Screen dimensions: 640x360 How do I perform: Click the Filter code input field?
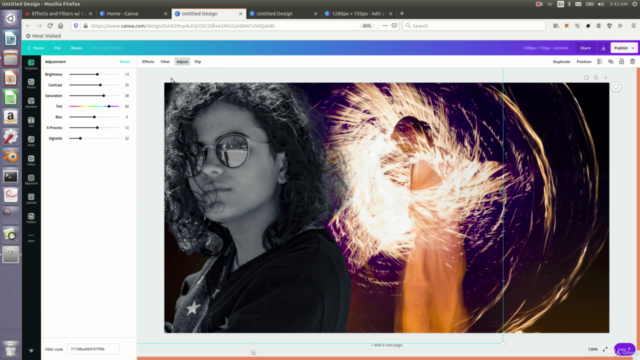coord(93,349)
